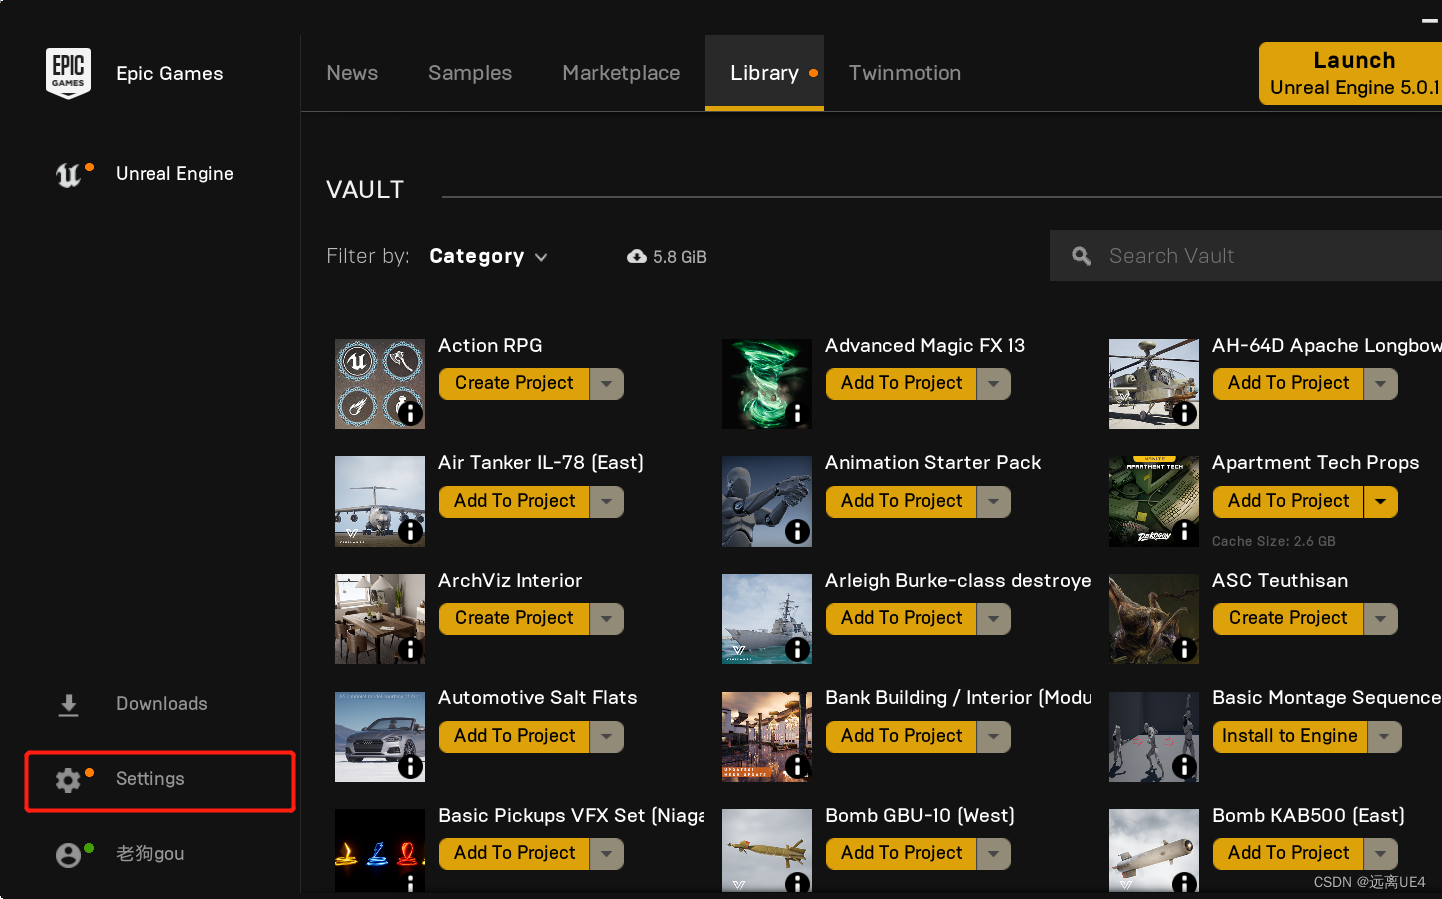
Task: Open Animation Starter Pack thumbnail
Action: tap(767, 502)
